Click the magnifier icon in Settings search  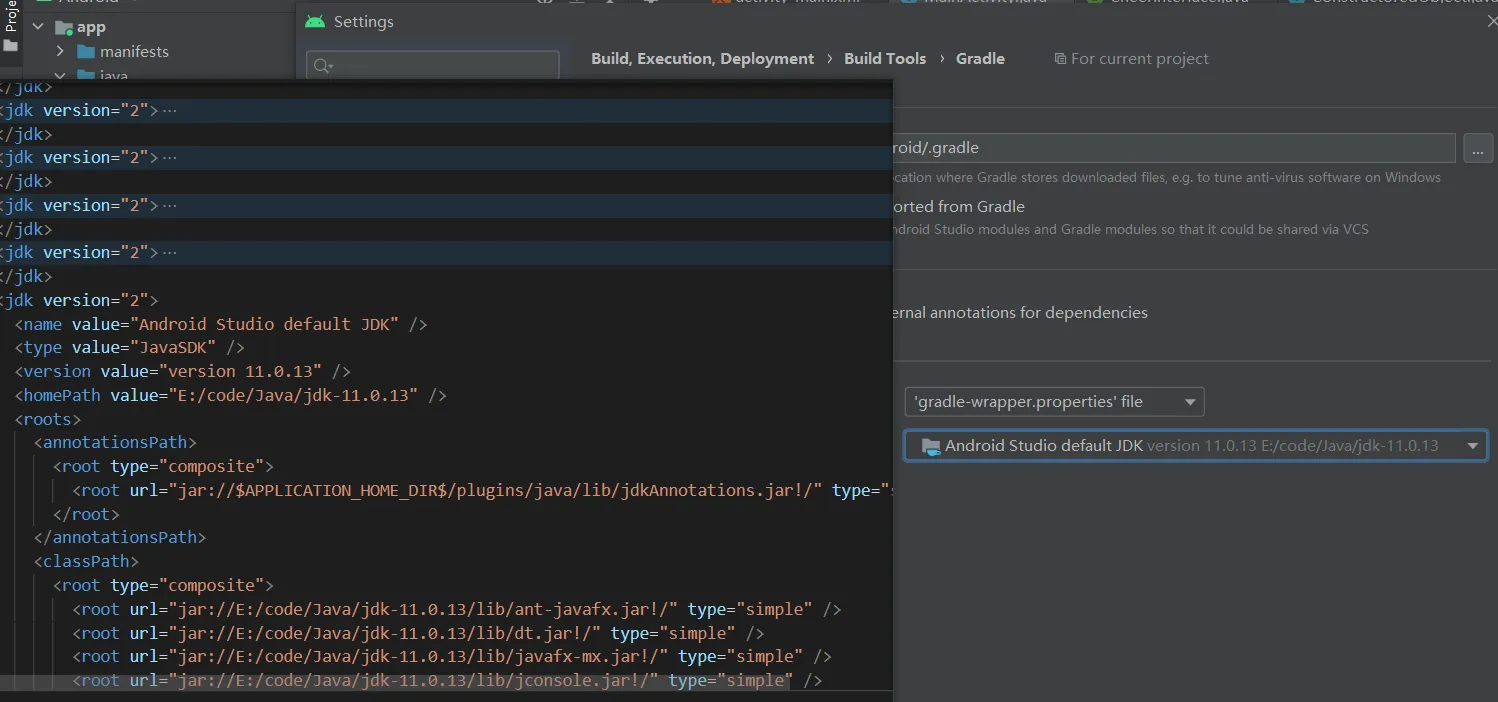322,66
